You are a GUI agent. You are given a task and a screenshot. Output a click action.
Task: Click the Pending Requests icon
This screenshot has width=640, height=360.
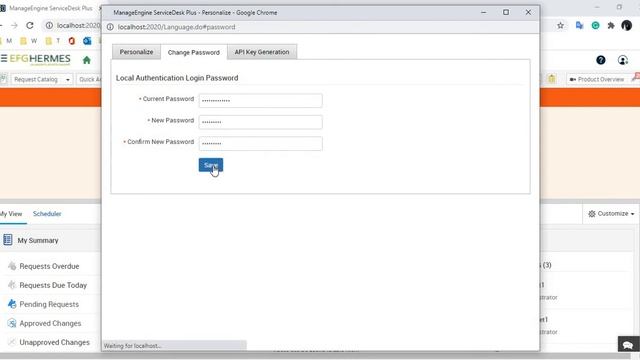12,304
